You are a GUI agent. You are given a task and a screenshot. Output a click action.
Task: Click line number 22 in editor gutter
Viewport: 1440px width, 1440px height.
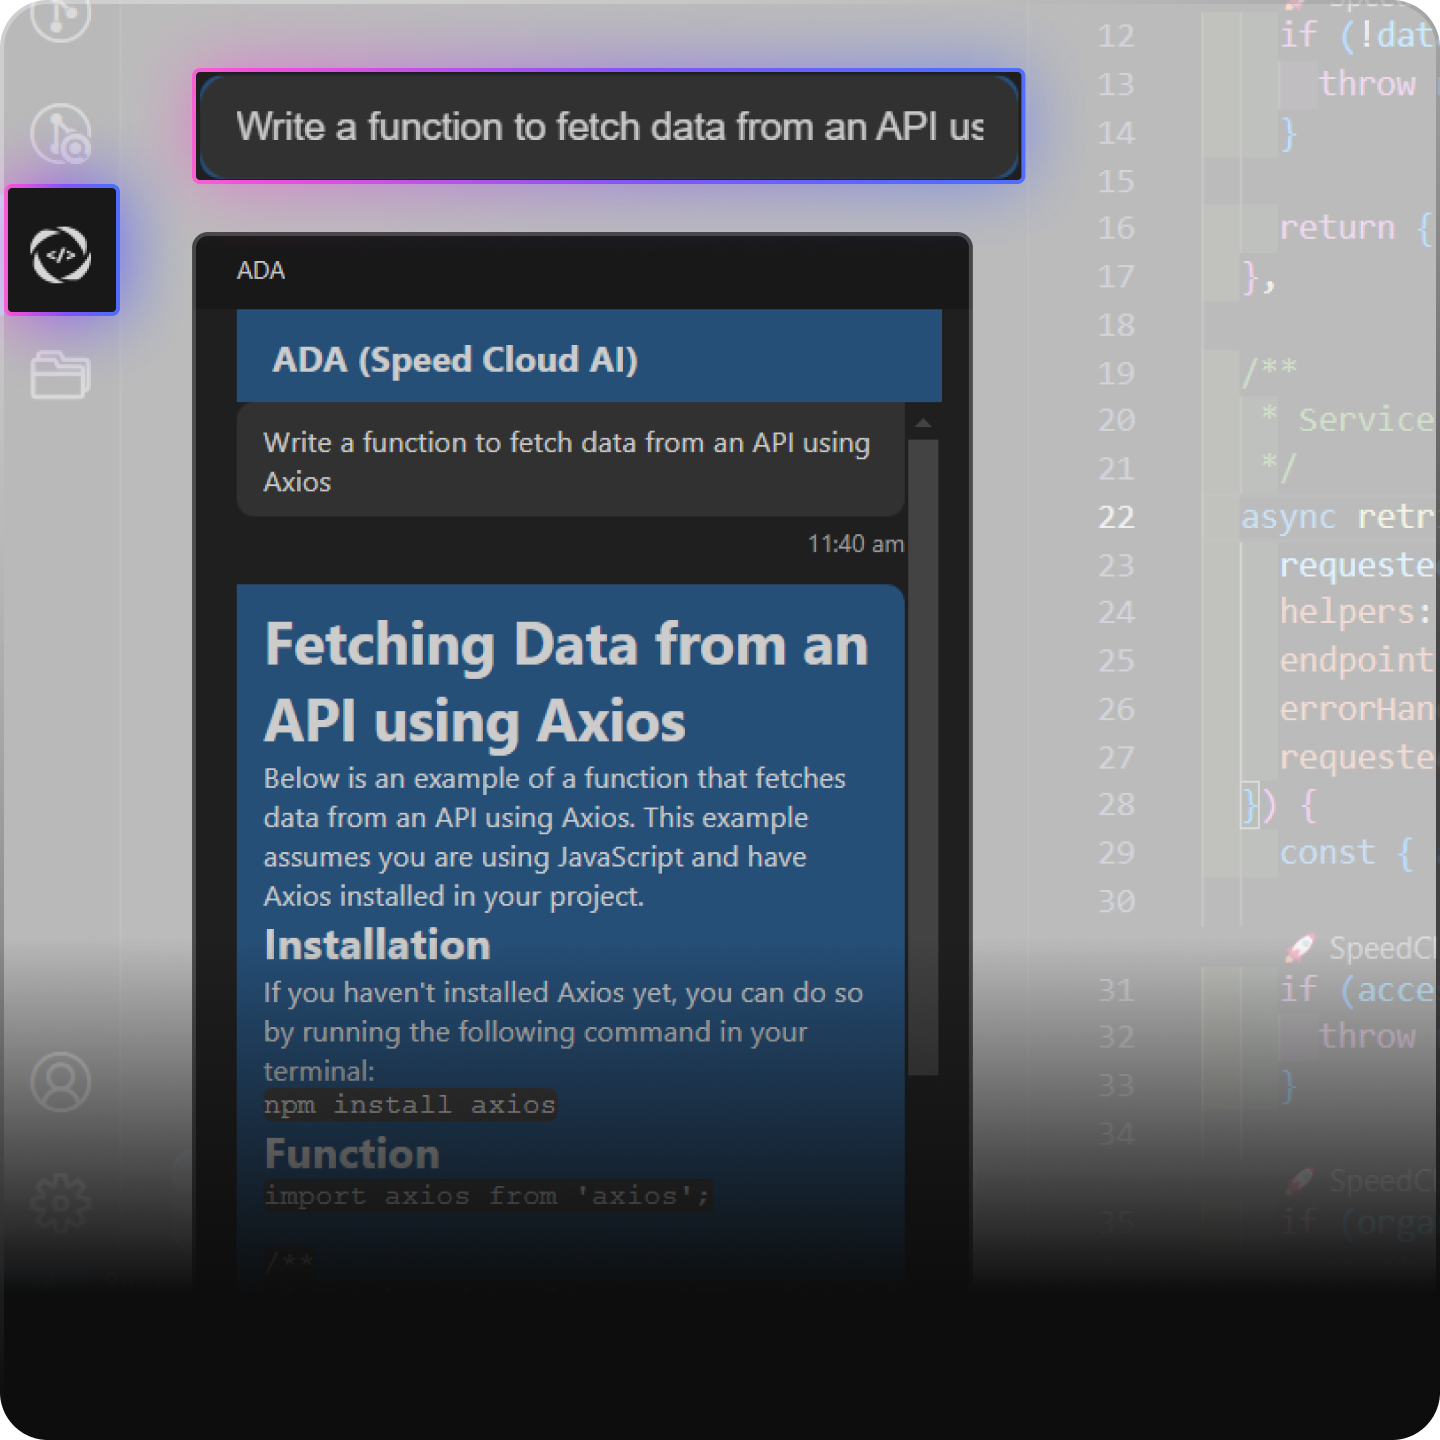point(1116,517)
